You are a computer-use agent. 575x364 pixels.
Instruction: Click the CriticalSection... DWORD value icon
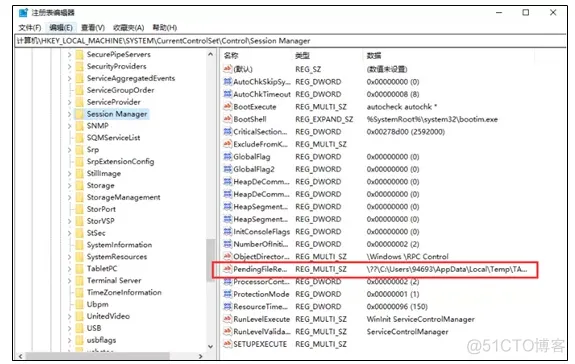(228, 132)
